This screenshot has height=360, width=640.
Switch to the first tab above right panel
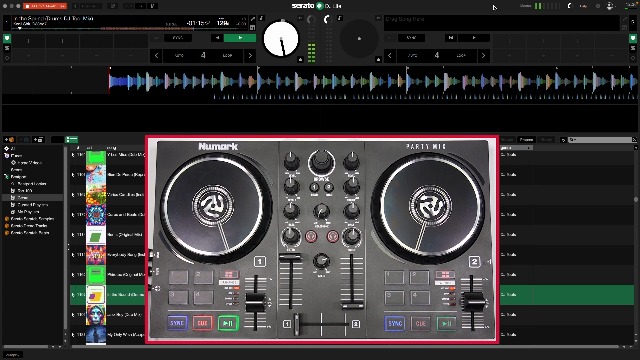(x=508, y=140)
